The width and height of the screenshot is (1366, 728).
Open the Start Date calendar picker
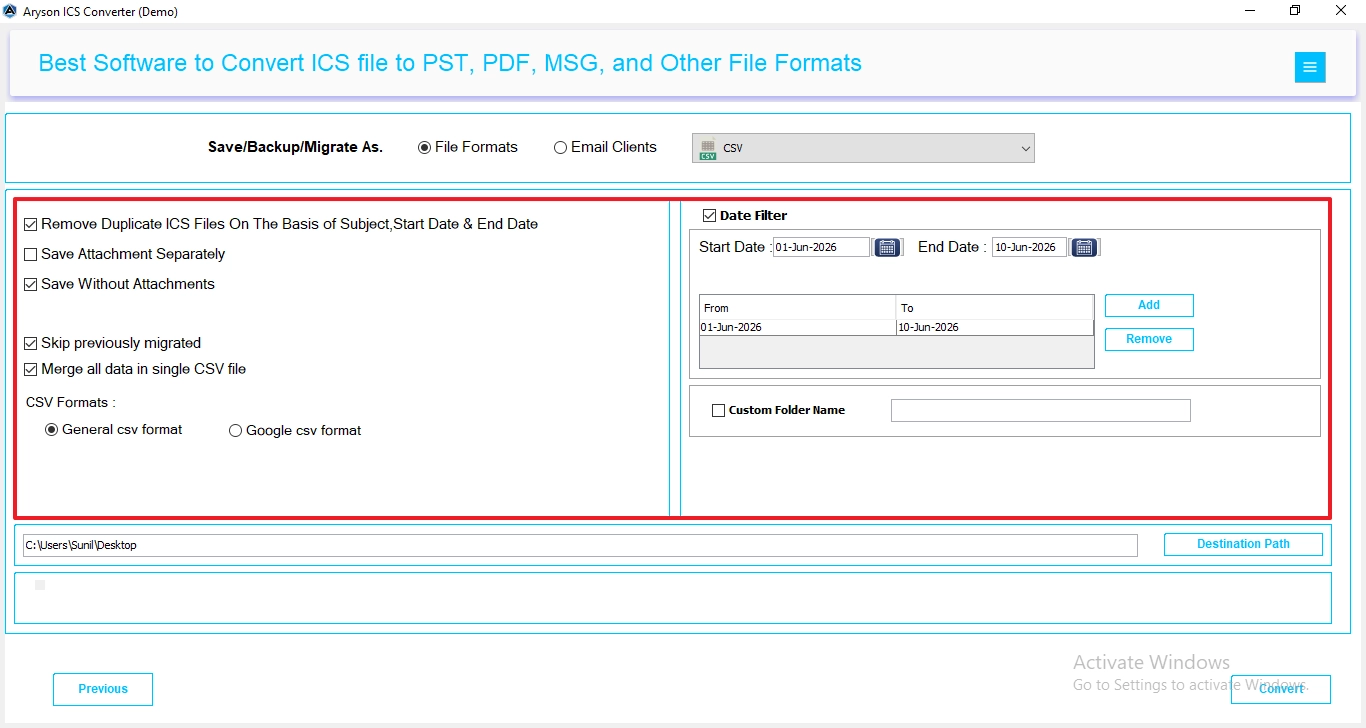pyautogui.click(x=887, y=247)
